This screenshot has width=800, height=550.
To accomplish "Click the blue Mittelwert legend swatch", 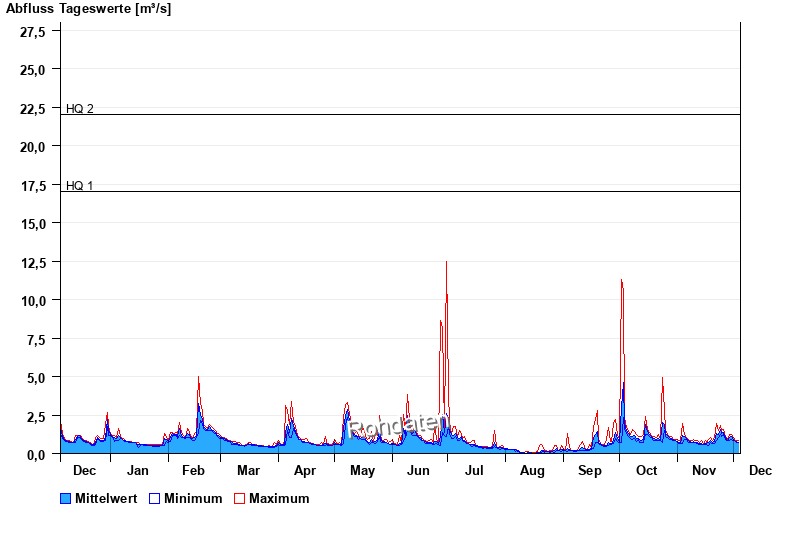I will pos(66,498).
